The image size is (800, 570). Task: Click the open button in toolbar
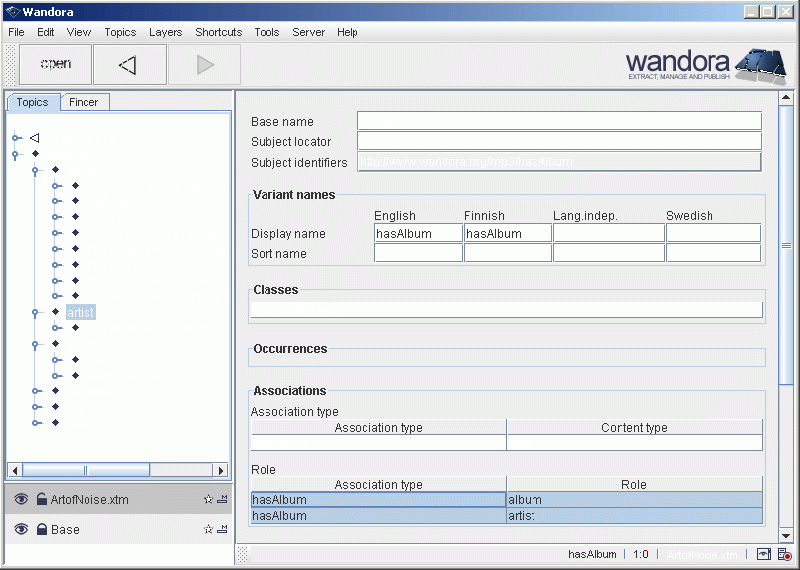click(55, 65)
